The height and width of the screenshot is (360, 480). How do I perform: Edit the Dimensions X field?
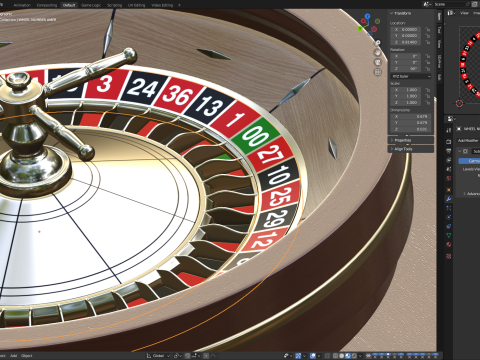(x=411, y=117)
